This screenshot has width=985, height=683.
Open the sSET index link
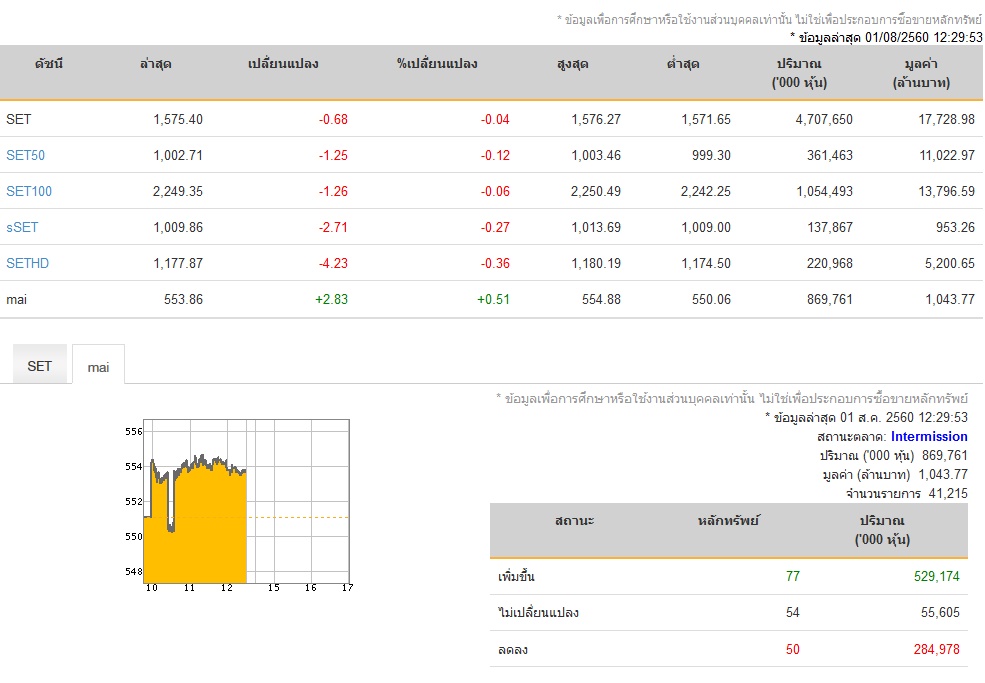[x=22, y=227]
